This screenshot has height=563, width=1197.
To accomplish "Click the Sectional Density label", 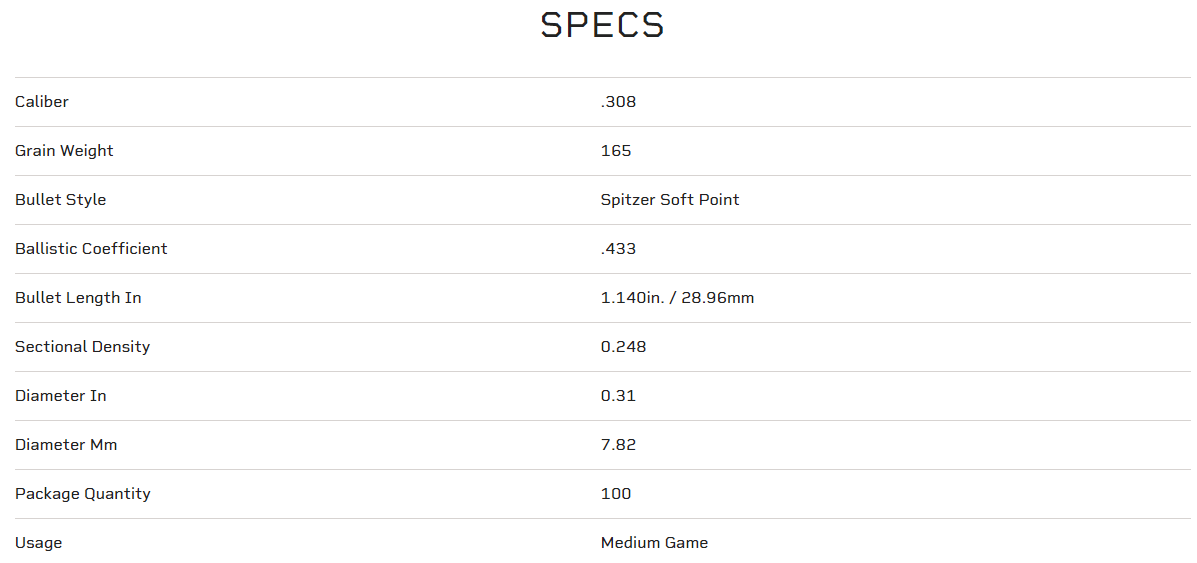I will [82, 347].
